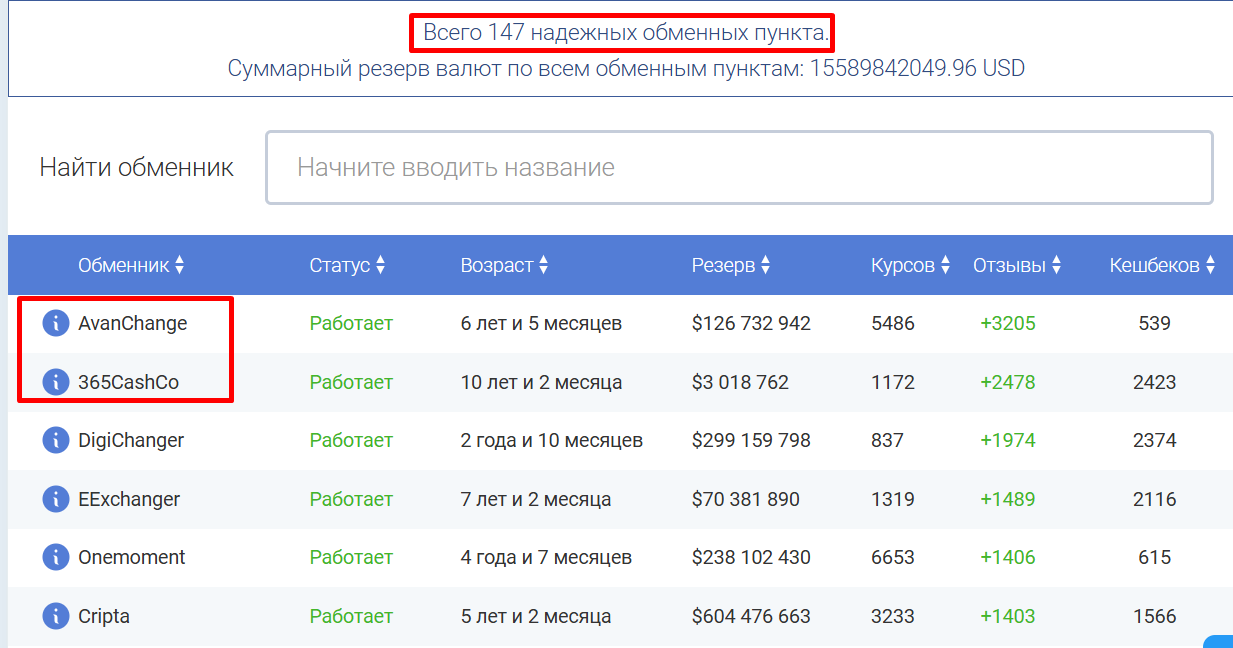
Task: Open DigiChanger reviews count +1974
Action: pyautogui.click(x=1008, y=440)
